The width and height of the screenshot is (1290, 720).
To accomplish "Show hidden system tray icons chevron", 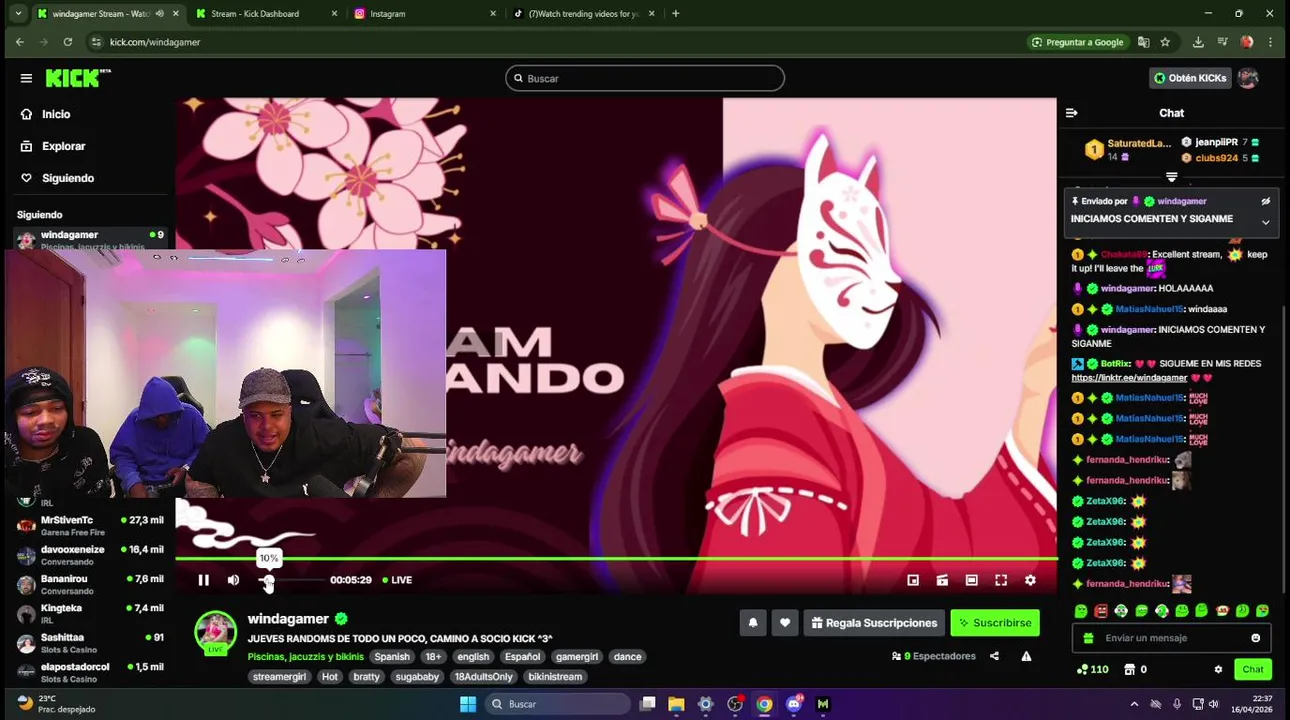I will click(x=1134, y=704).
